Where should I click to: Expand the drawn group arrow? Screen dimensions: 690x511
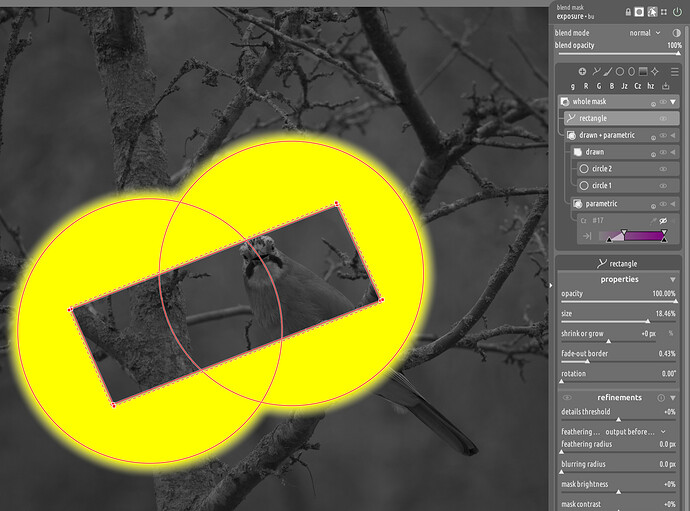pos(673,152)
